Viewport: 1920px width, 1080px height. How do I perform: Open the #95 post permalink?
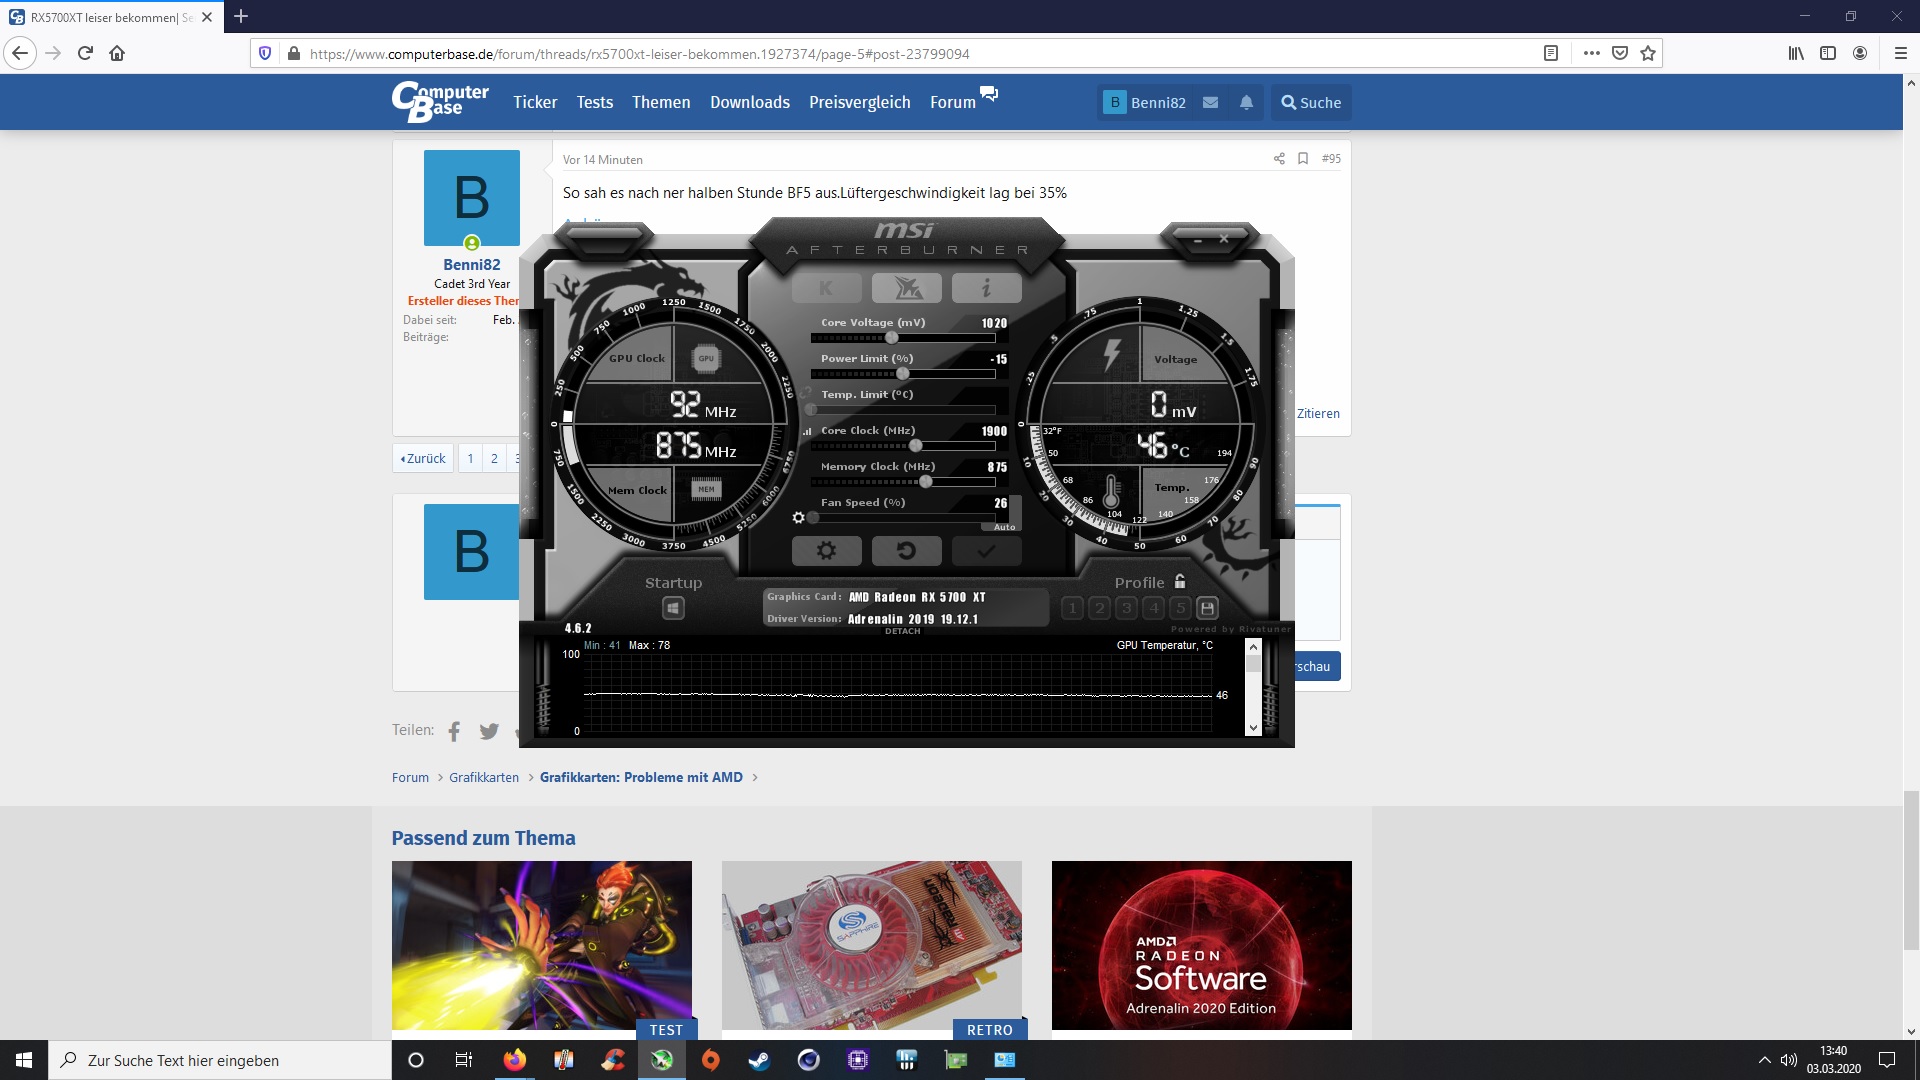1331,158
